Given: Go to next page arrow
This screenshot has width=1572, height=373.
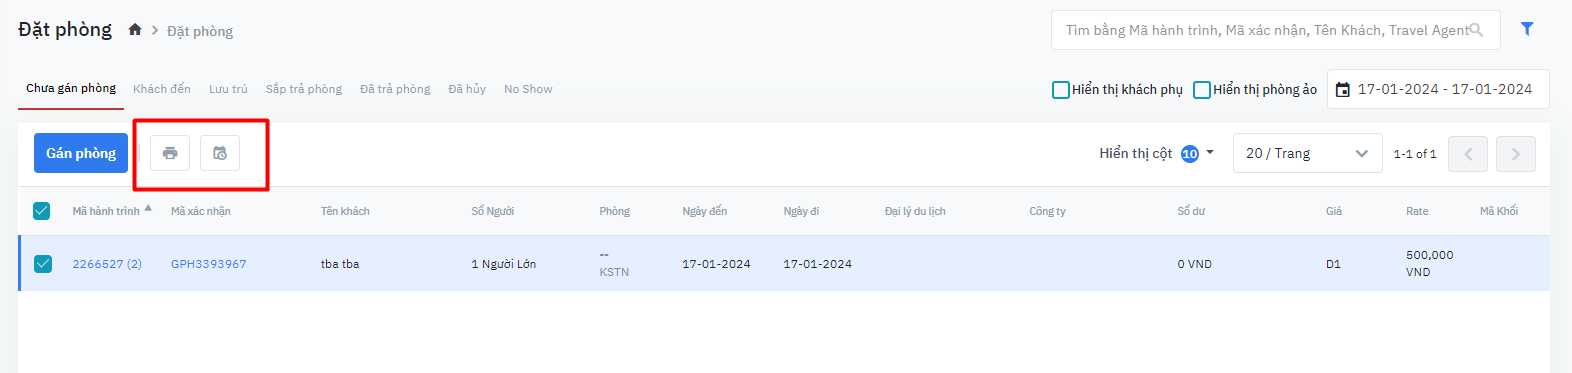Looking at the screenshot, I should pyautogui.click(x=1516, y=154).
